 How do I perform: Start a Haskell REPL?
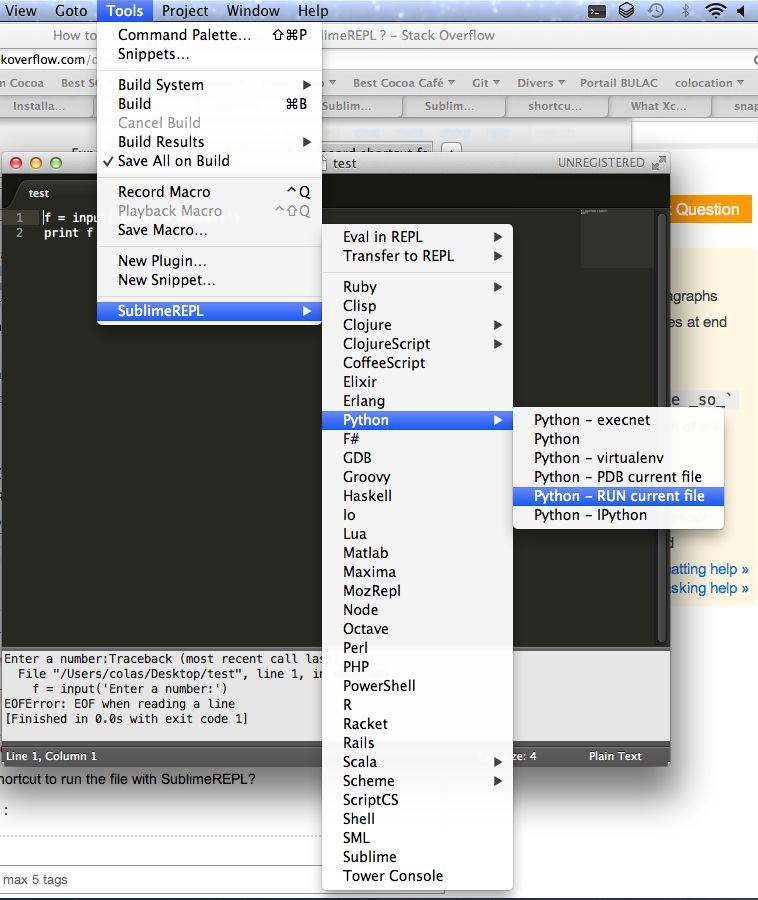click(x=417, y=495)
